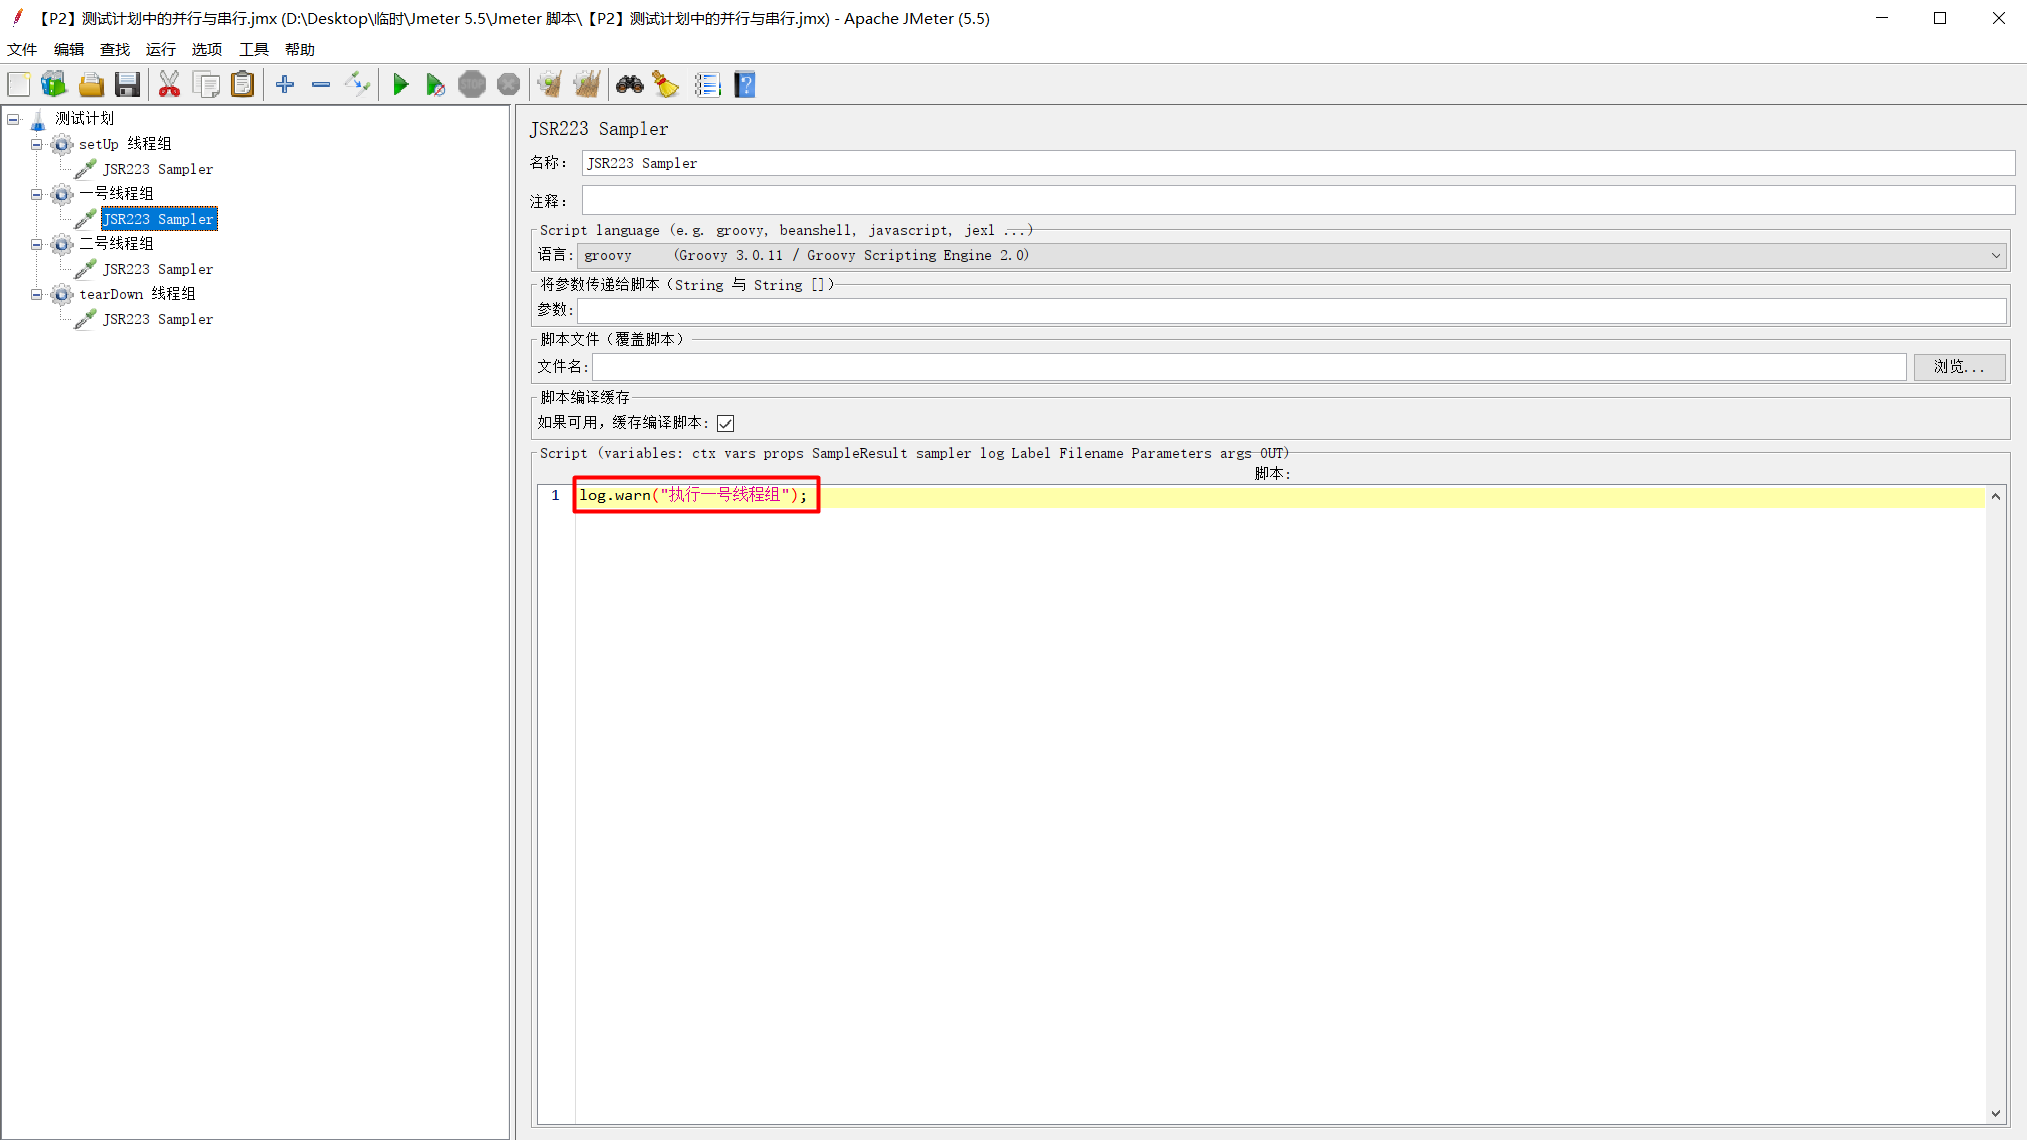Start the test with green play icon
This screenshot has height=1140, width=2027.
tap(400, 85)
